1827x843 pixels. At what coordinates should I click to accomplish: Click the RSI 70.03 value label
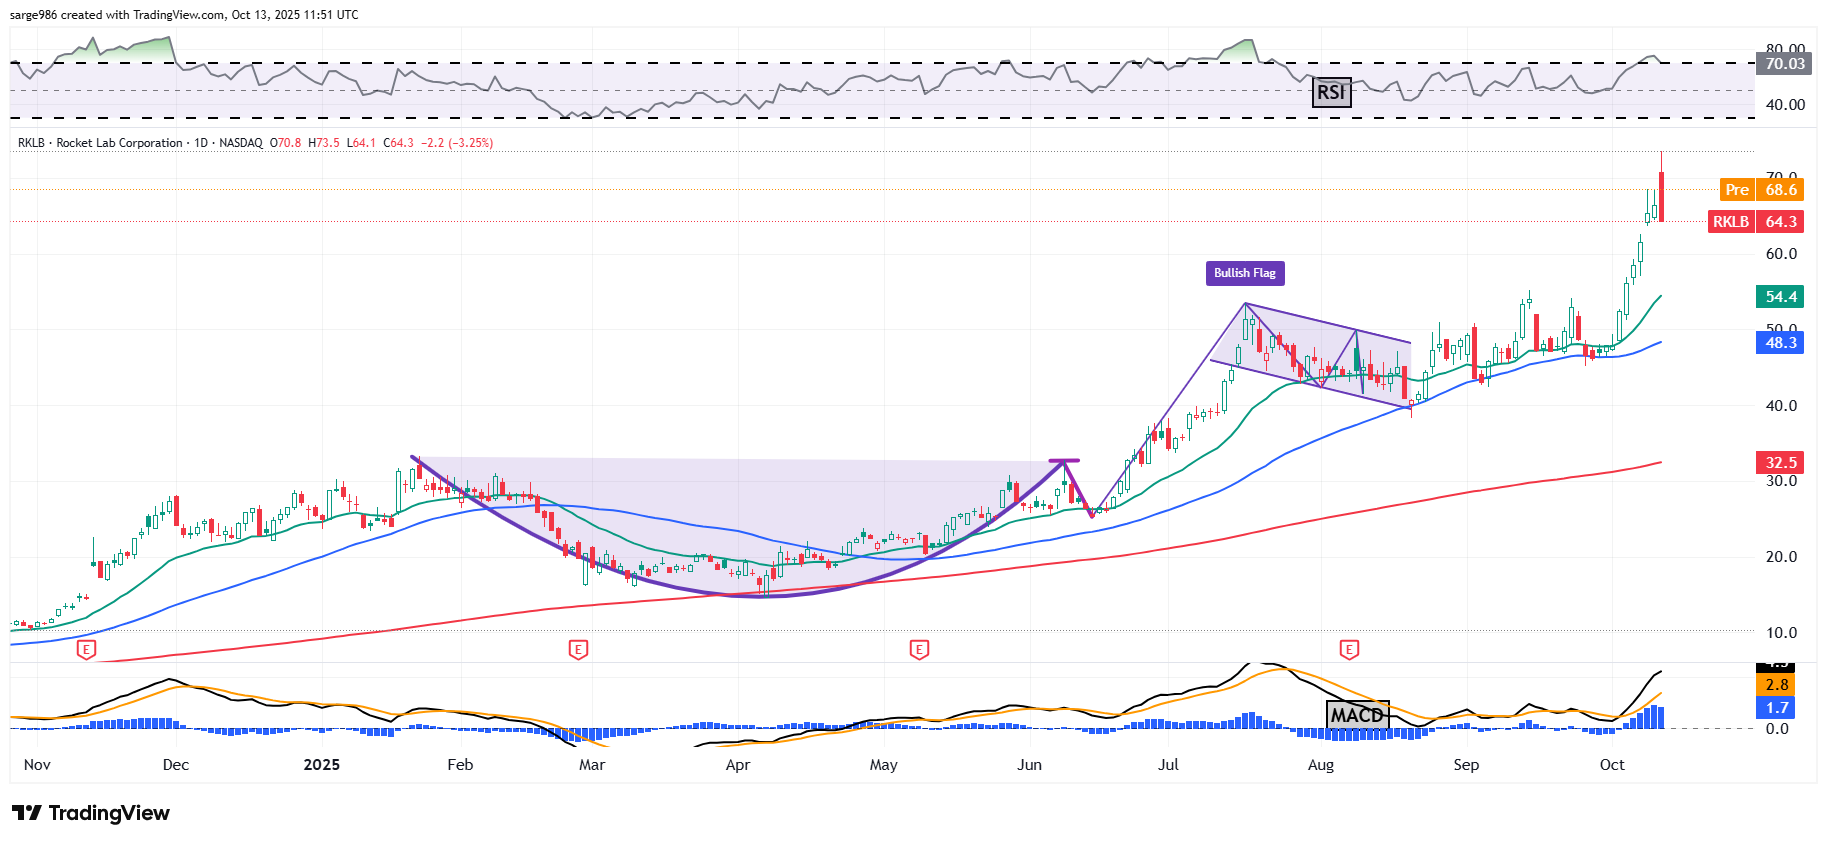click(1784, 64)
